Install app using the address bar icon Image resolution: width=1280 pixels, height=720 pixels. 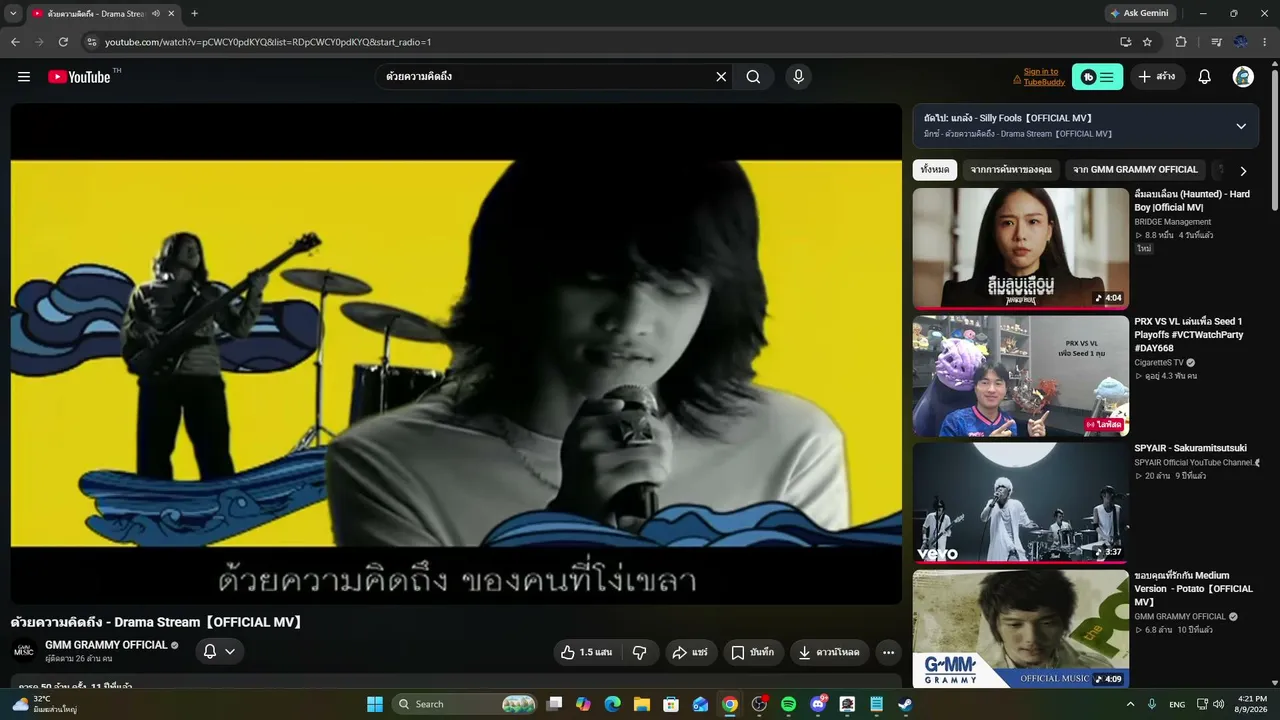click(x=1125, y=42)
